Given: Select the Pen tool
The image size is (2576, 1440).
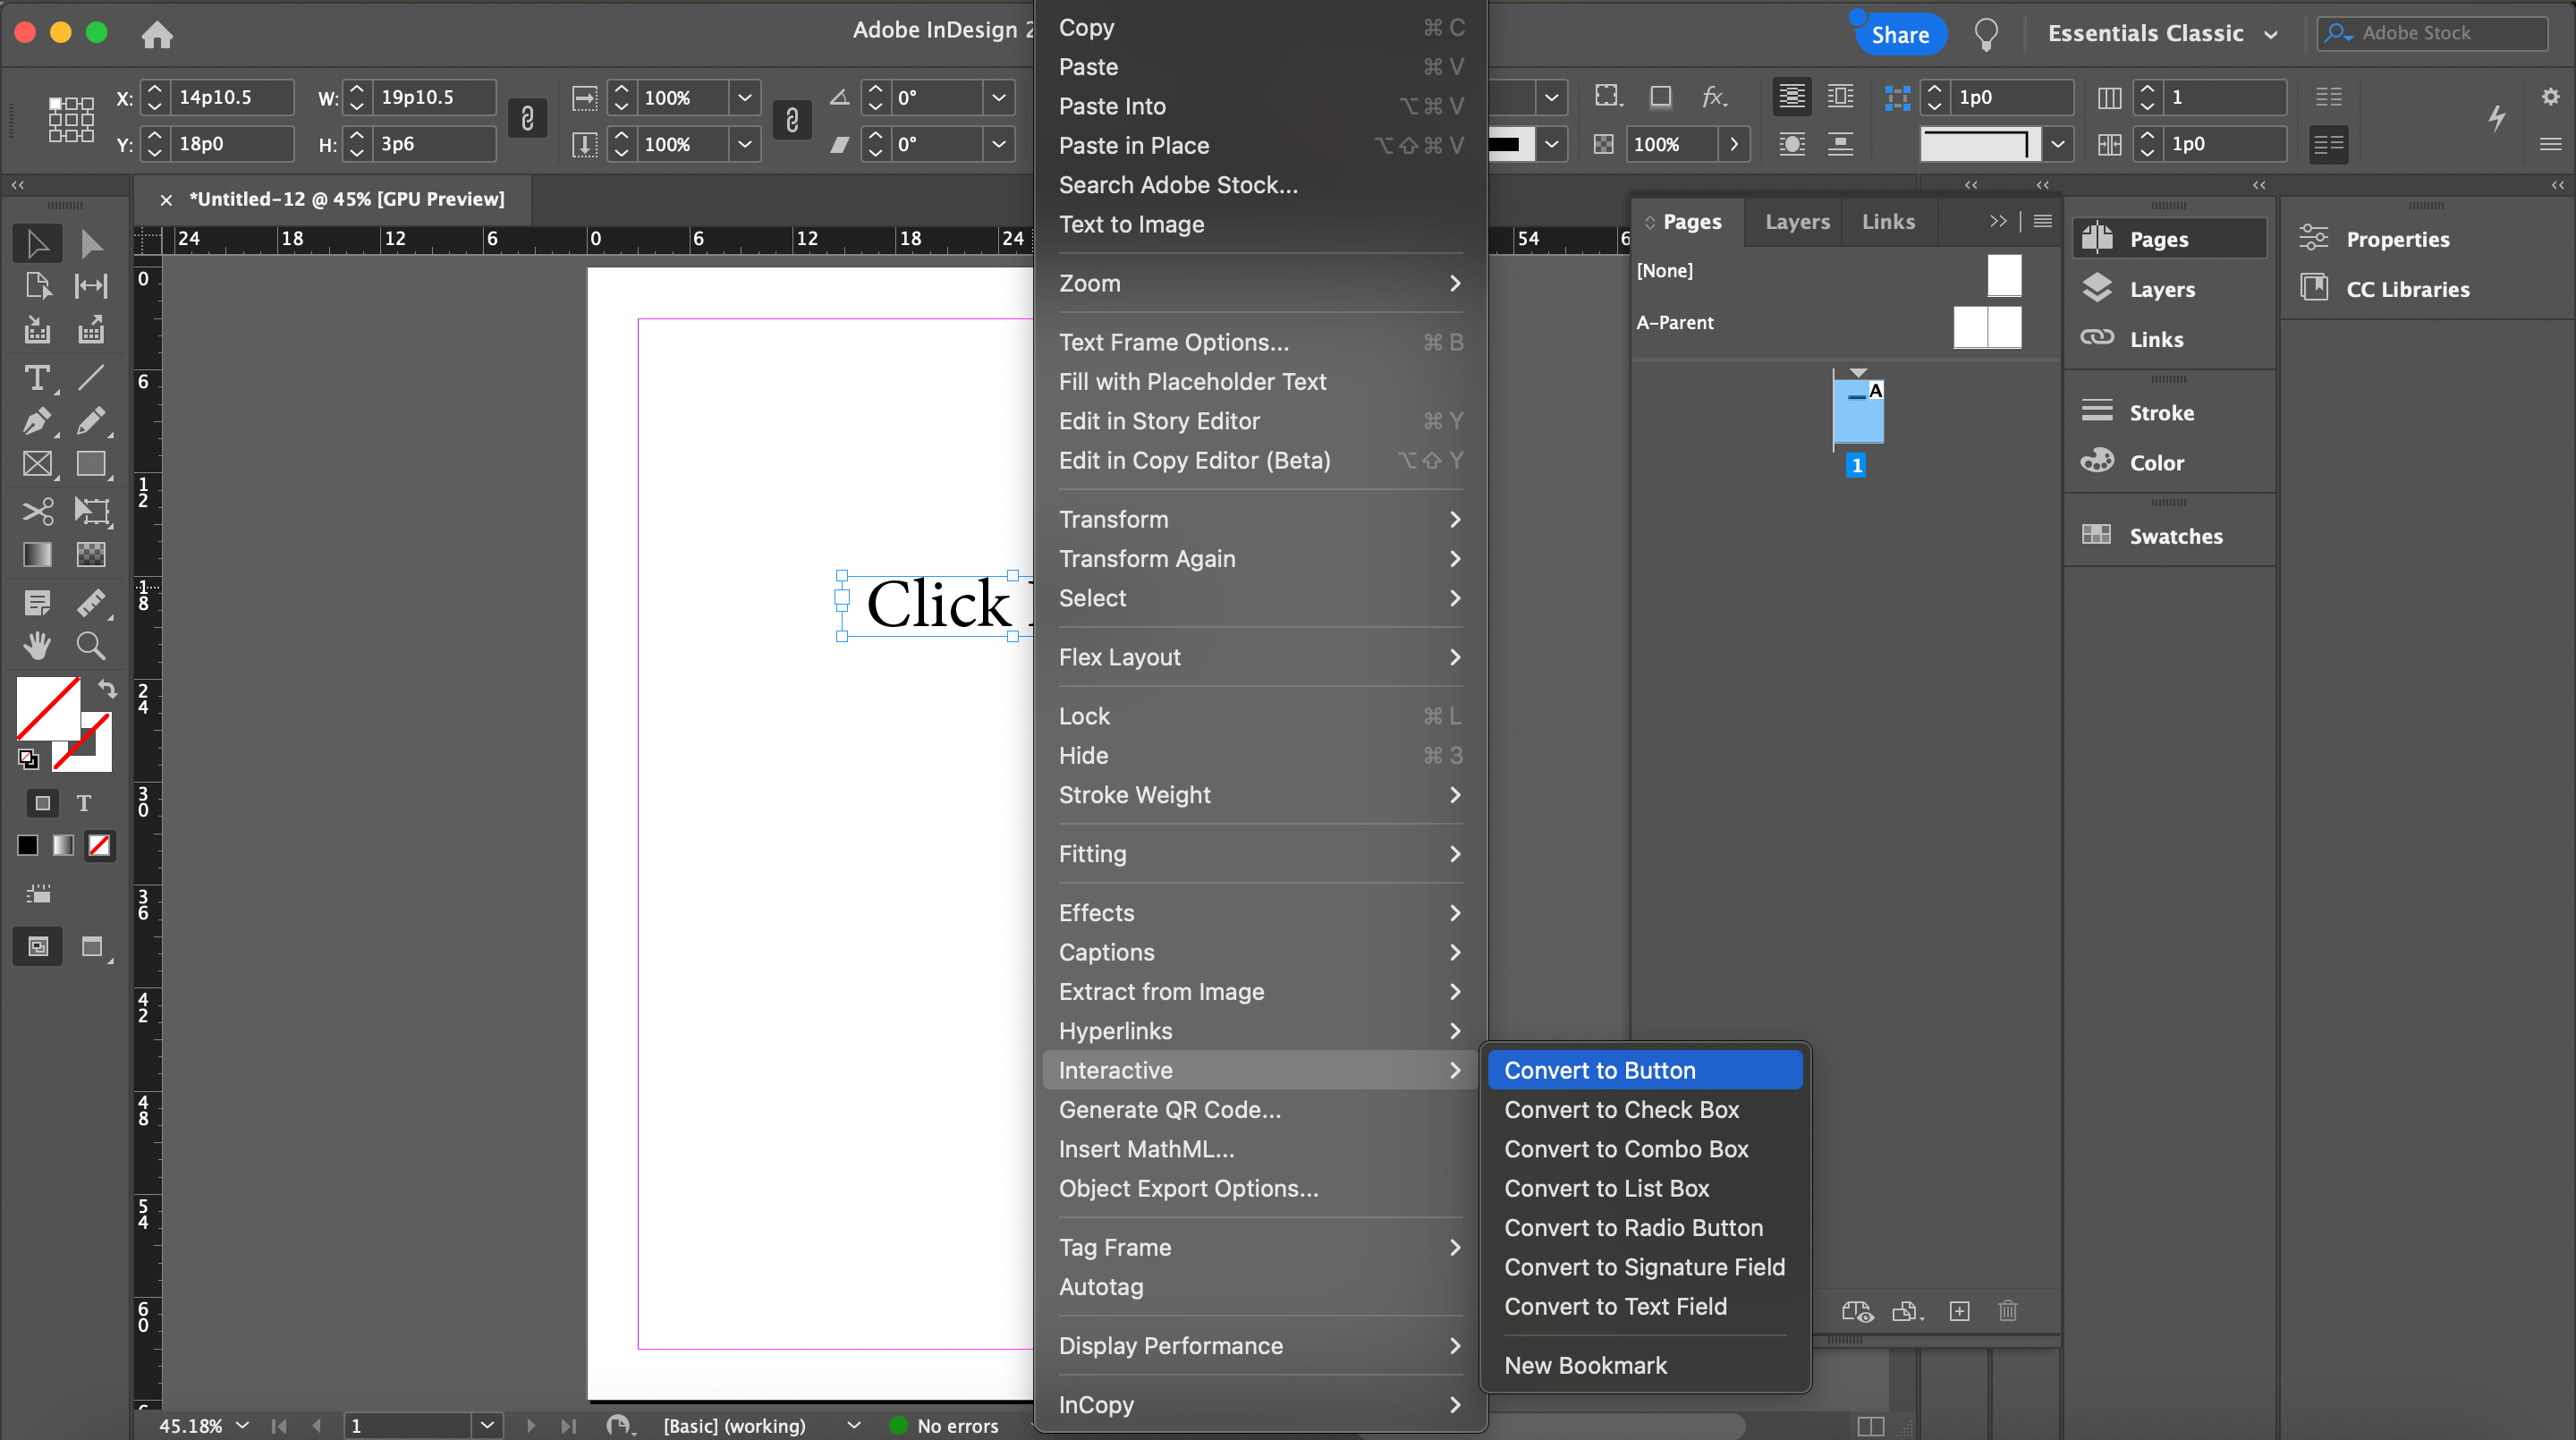Looking at the screenshot, I should point(37,422).
